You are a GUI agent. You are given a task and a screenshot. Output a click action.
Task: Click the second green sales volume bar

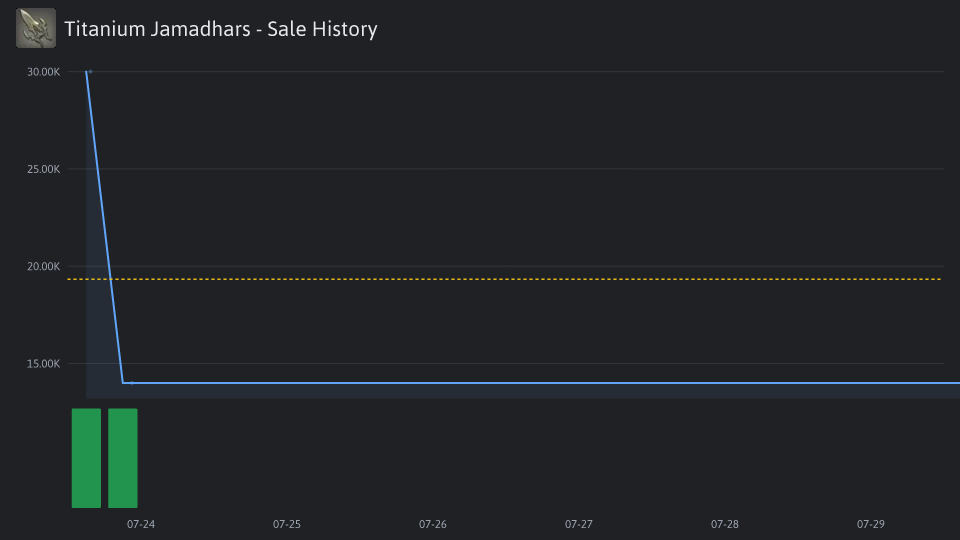[123, 458]
